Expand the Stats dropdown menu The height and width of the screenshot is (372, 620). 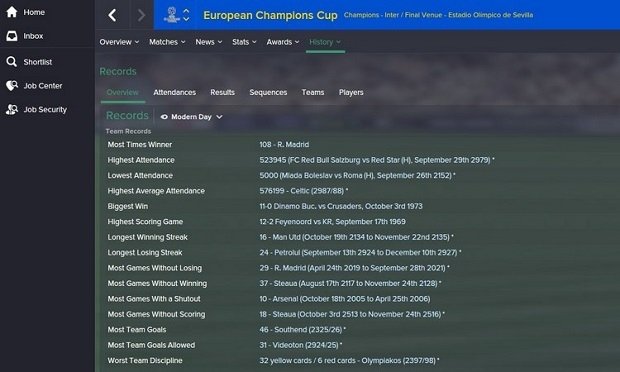[x=244, y=42]
